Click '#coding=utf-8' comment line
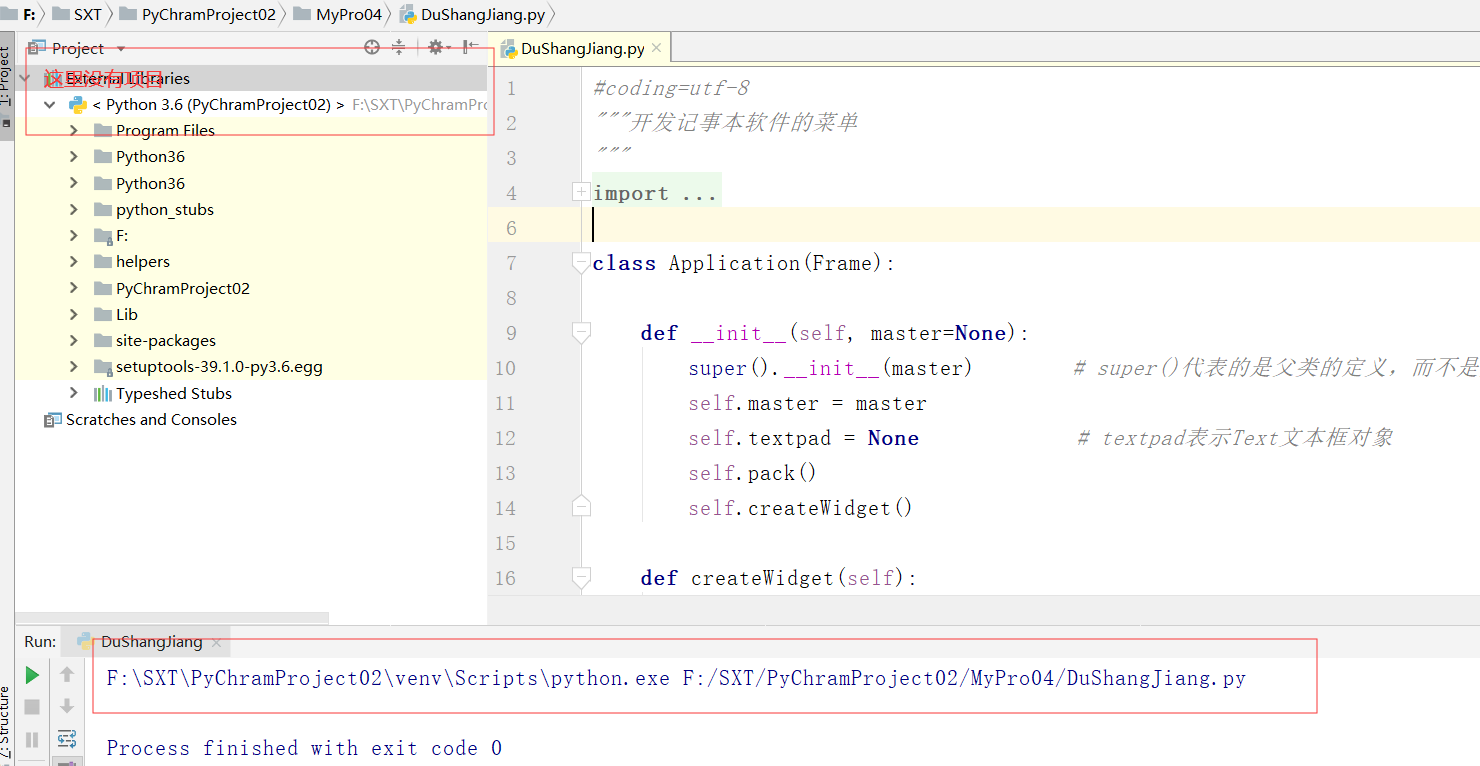 point(671,88)
